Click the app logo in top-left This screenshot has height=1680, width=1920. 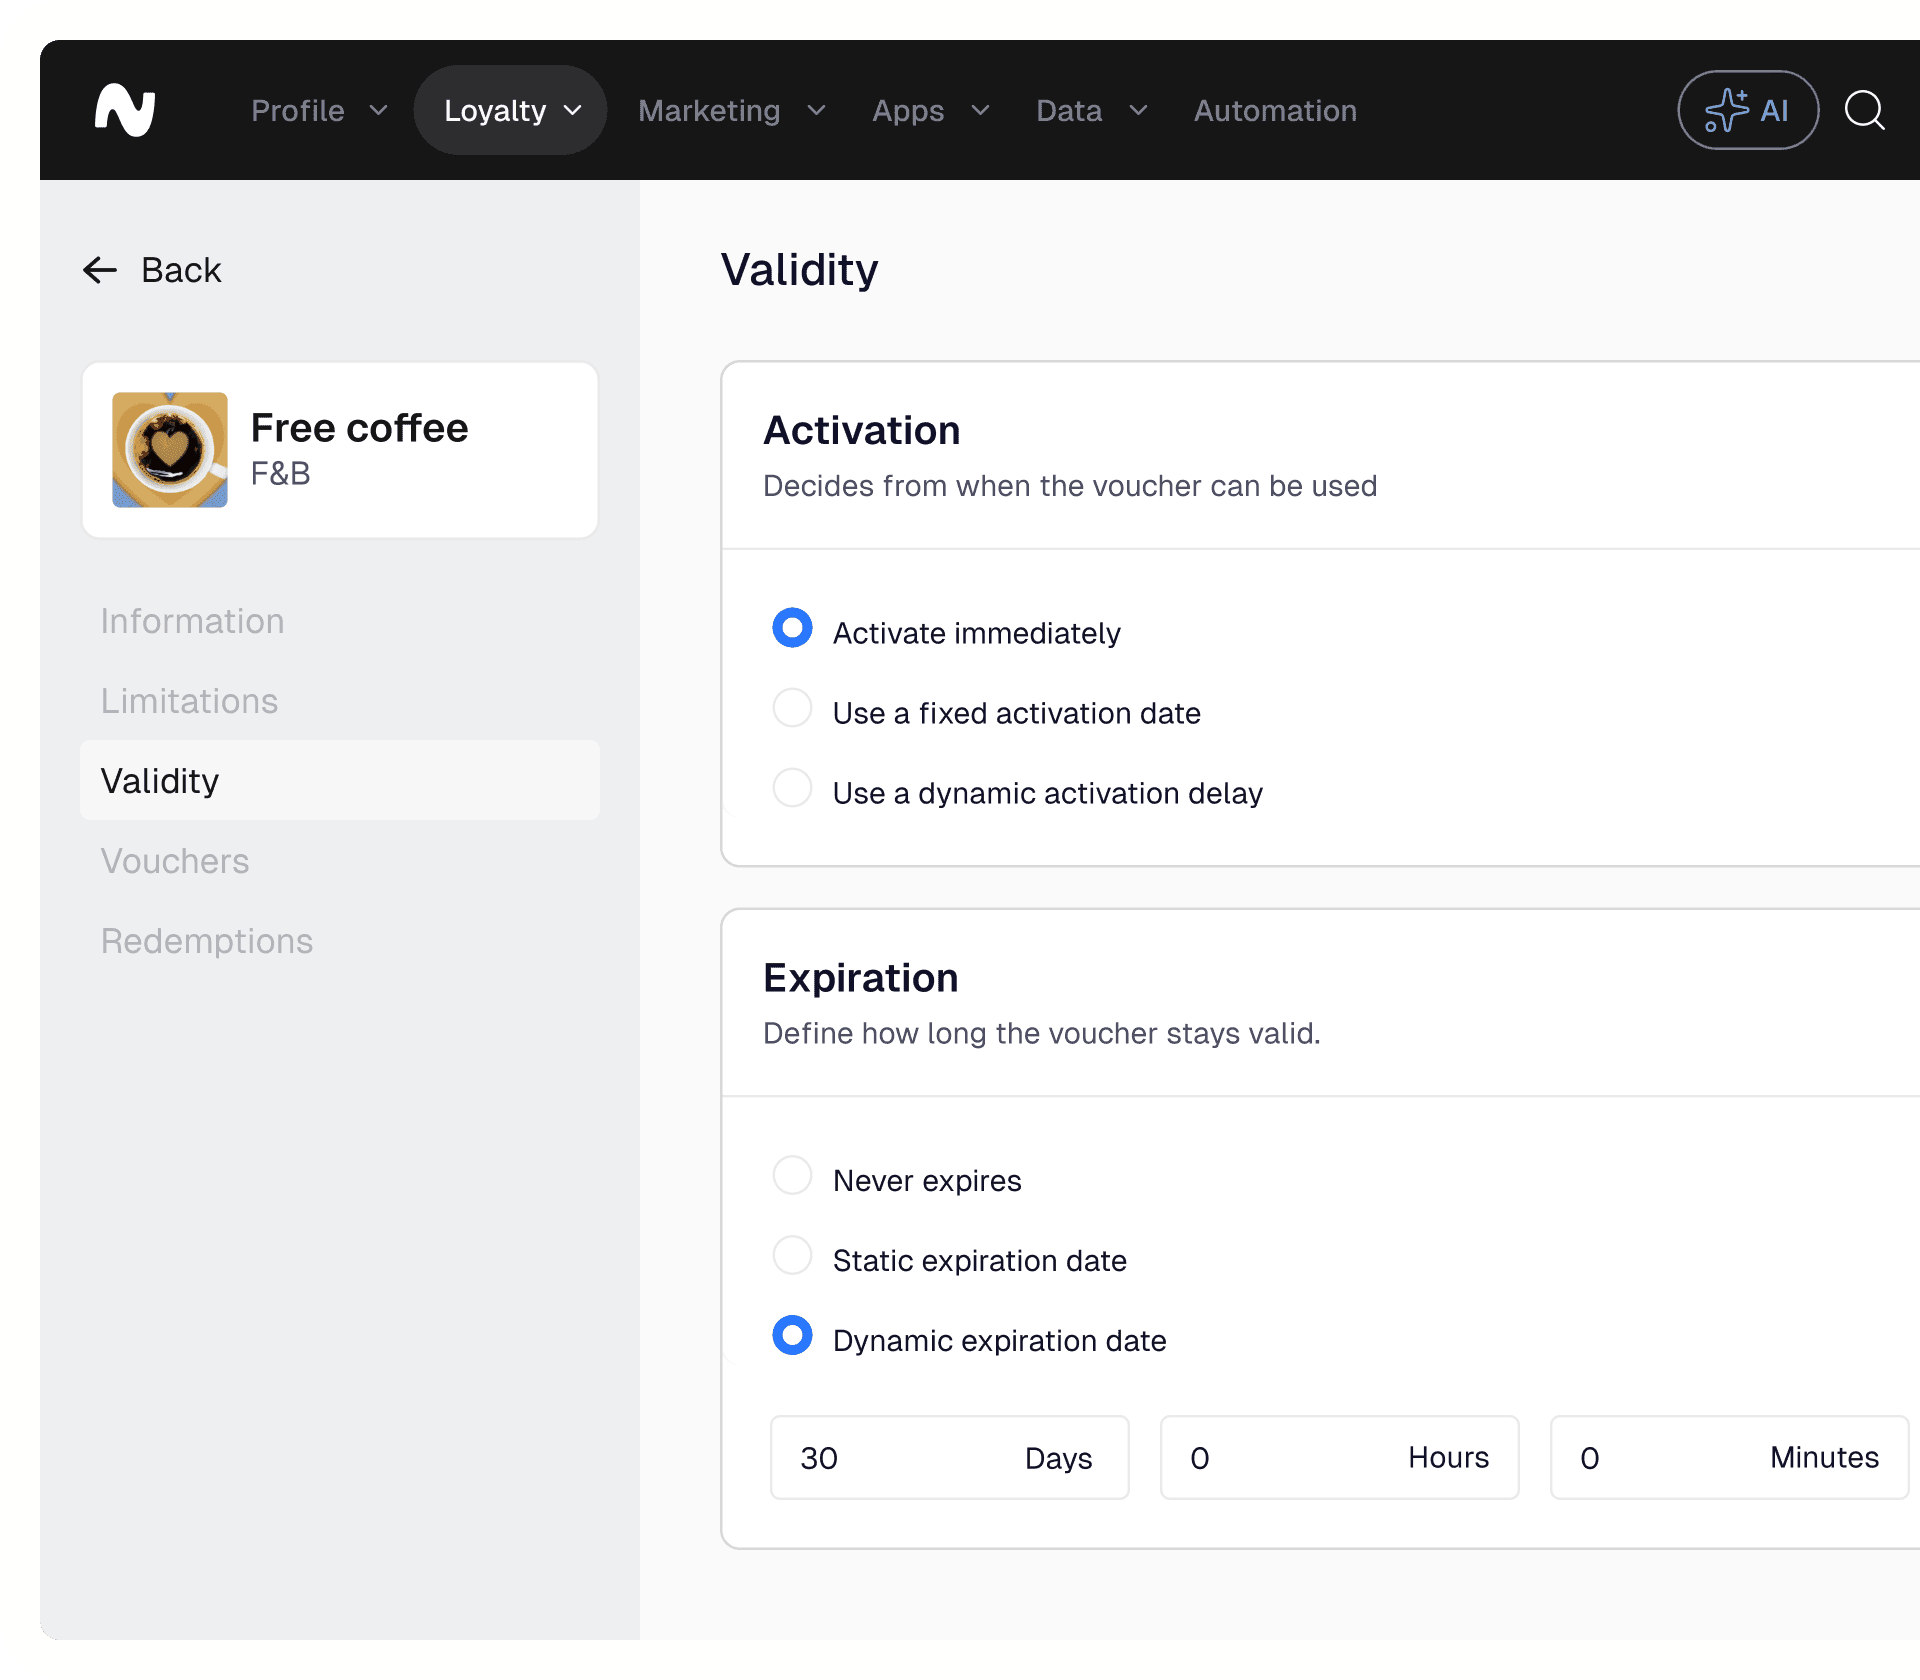click(125, 110)
